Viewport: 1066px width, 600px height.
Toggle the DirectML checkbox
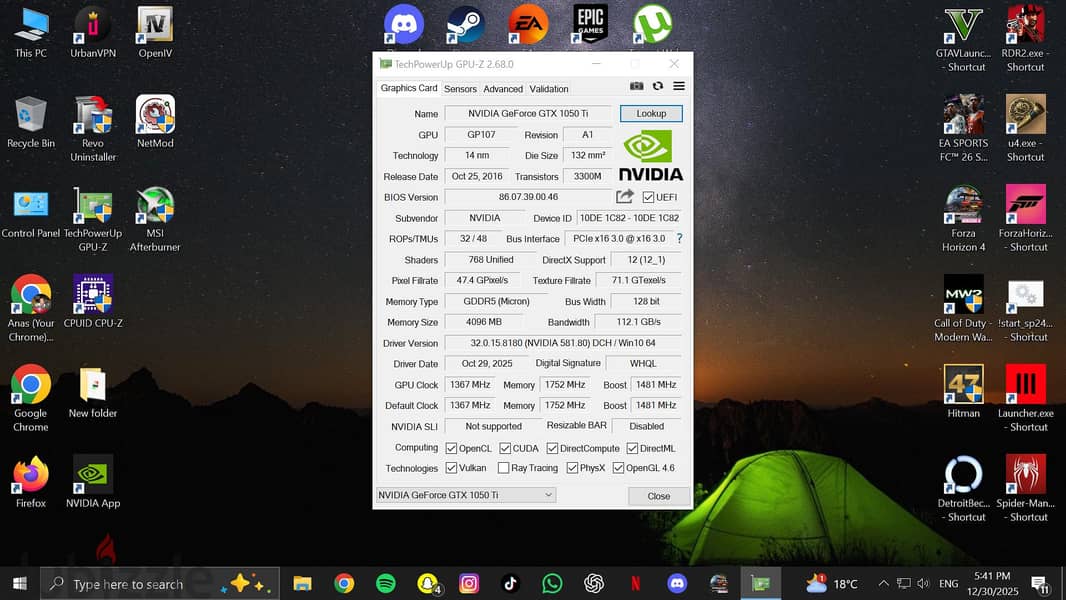(x=632, y=448)
